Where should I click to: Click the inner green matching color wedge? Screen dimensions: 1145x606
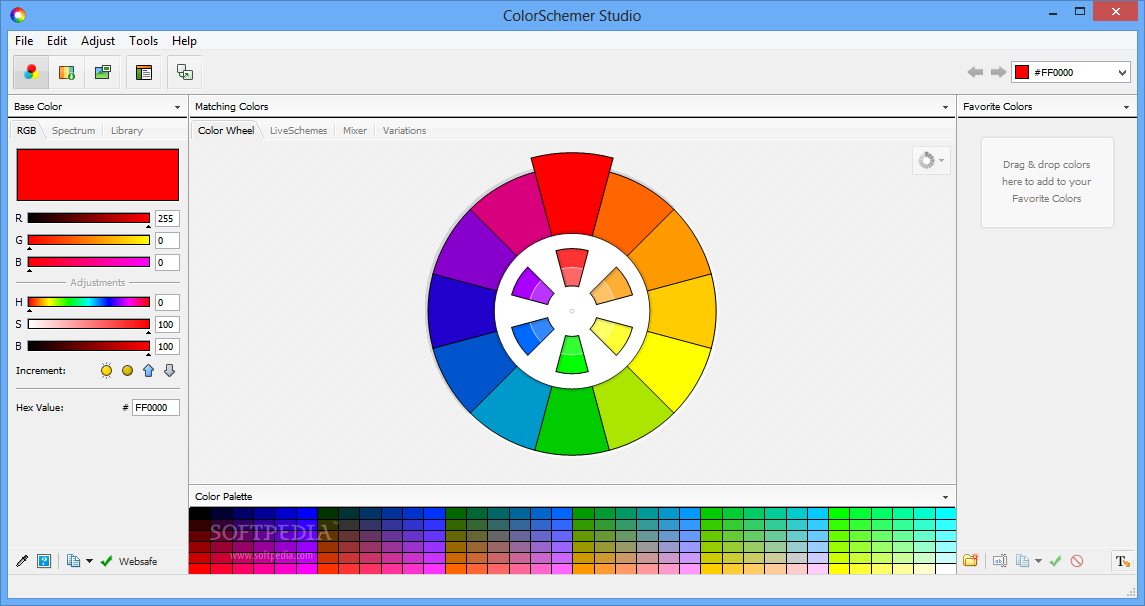click(572, 356)
